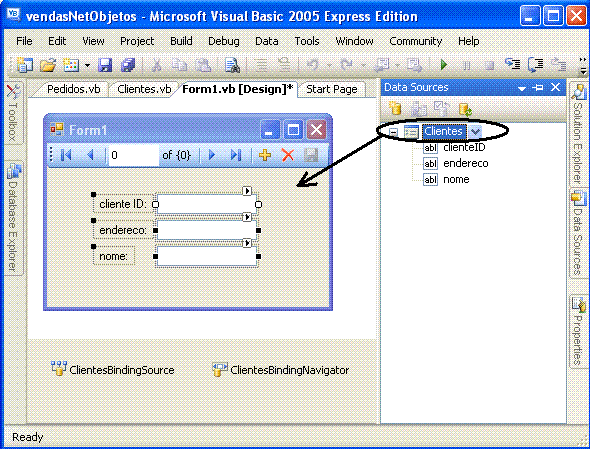Screen dimensions: 590x449
Task: Open Project menu
Action: coord(137,41)
